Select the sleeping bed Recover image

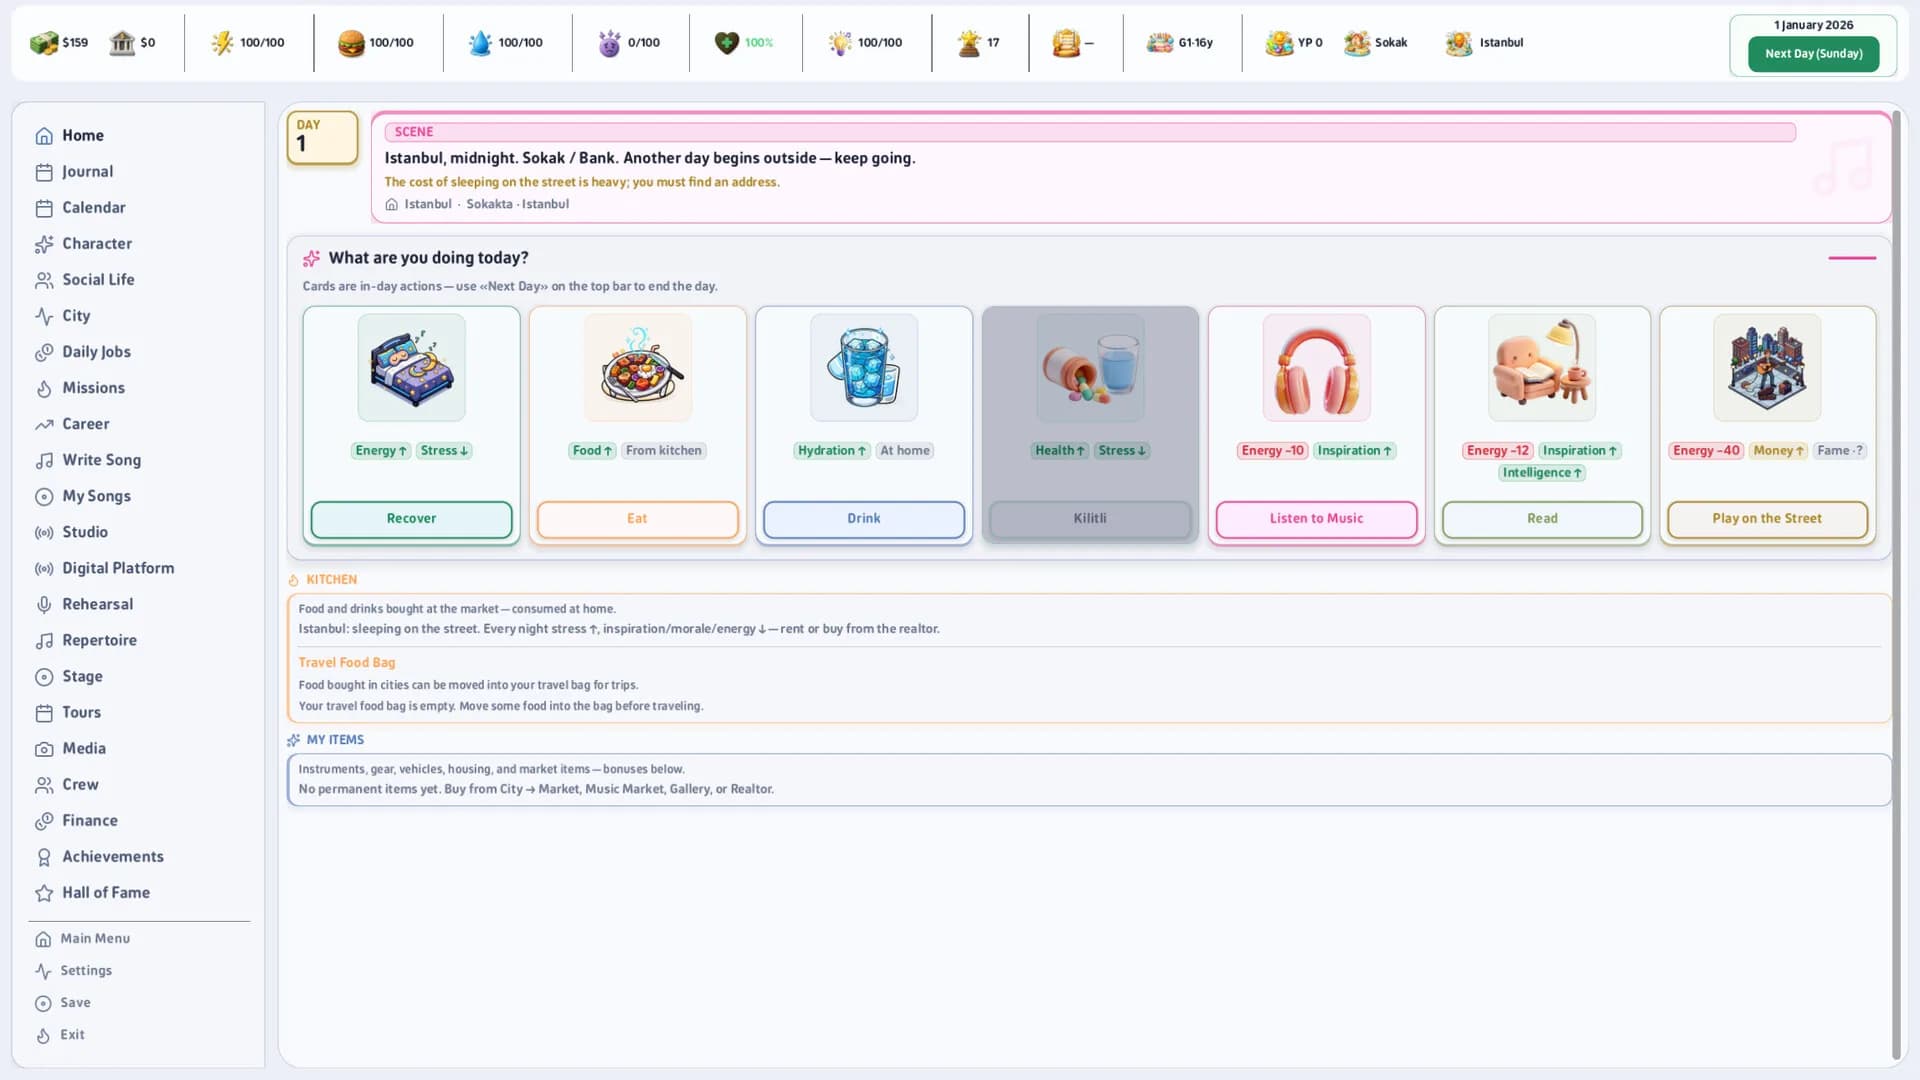(411, 368)
